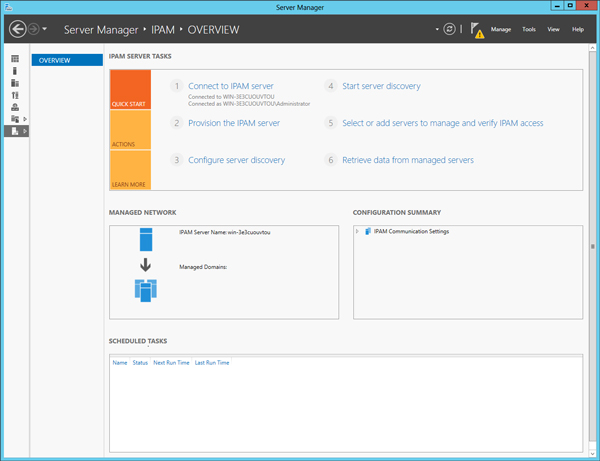Open the Notifications flag with warning
600x461 pixels.
pos(477,30)
